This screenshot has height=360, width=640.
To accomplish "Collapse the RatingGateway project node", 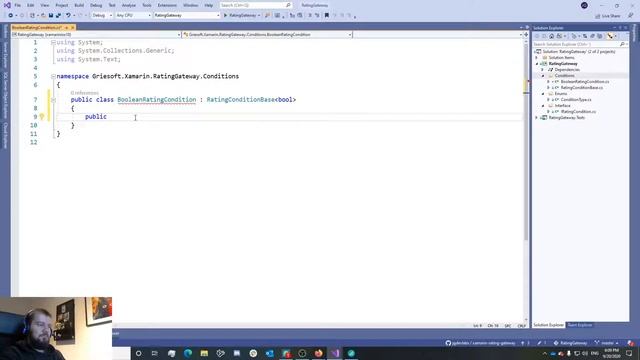I will (x=537, y=64).
